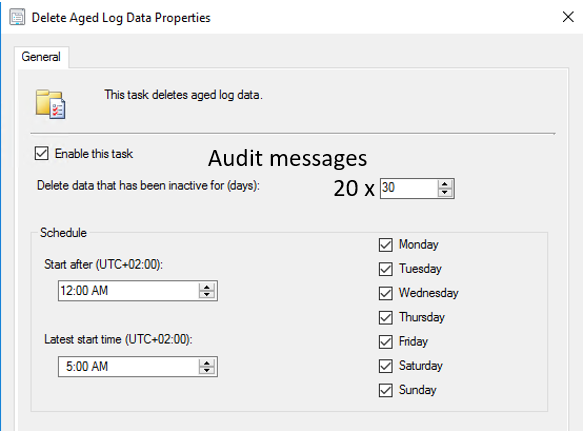
Task: Uncheck the Saturday checkbox
Action: (x=385, y=366)
